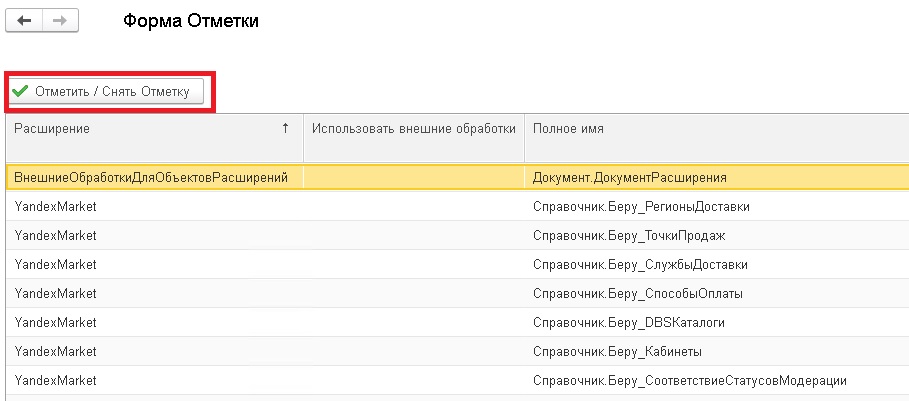Toggle the sort arrow in the Расширение column
The height and width of the screenshot is (401, 909).
coord(285,129)
